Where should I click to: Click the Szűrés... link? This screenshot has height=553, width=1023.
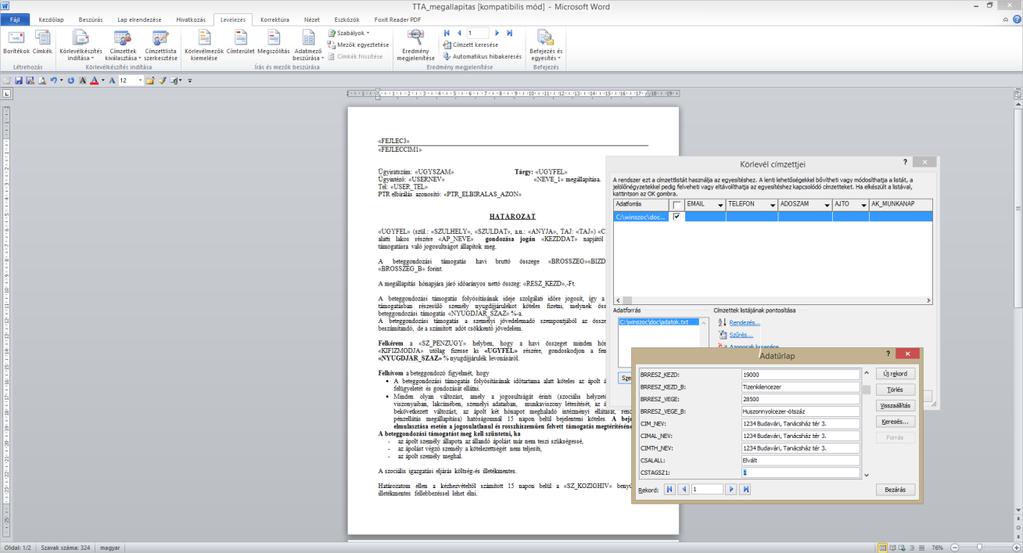741,335
